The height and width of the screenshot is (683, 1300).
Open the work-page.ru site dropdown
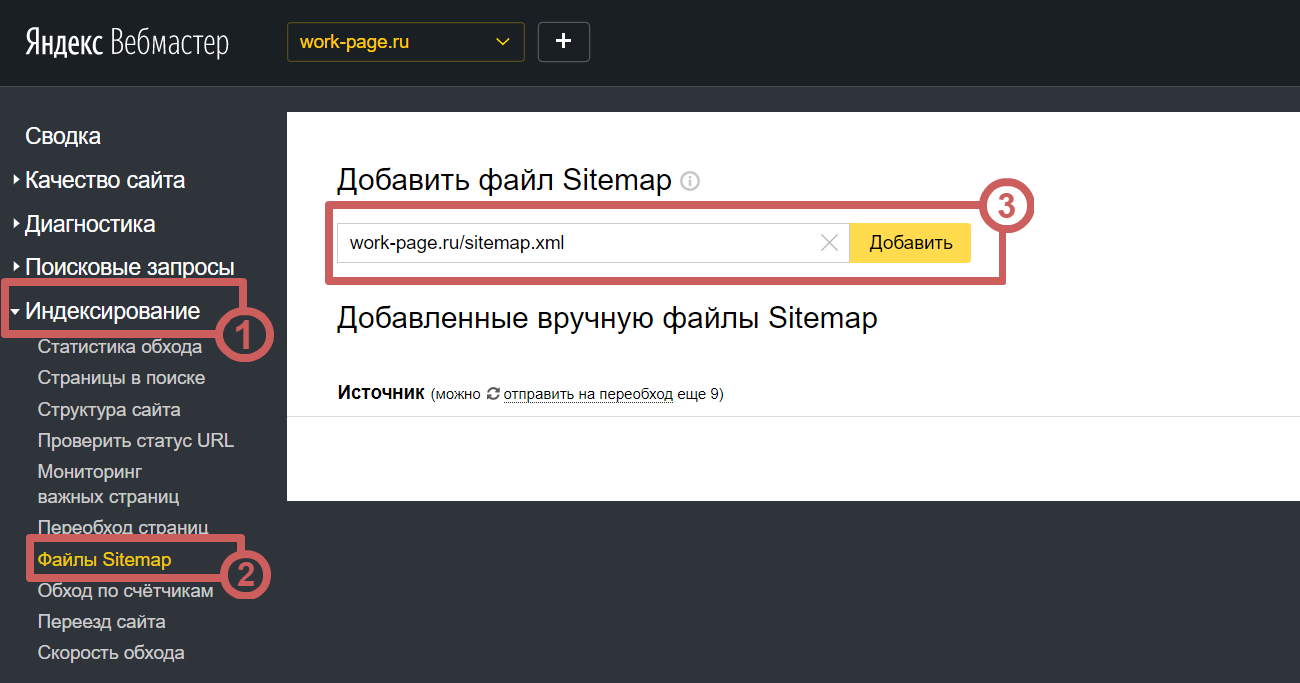(x=405, y=42)
